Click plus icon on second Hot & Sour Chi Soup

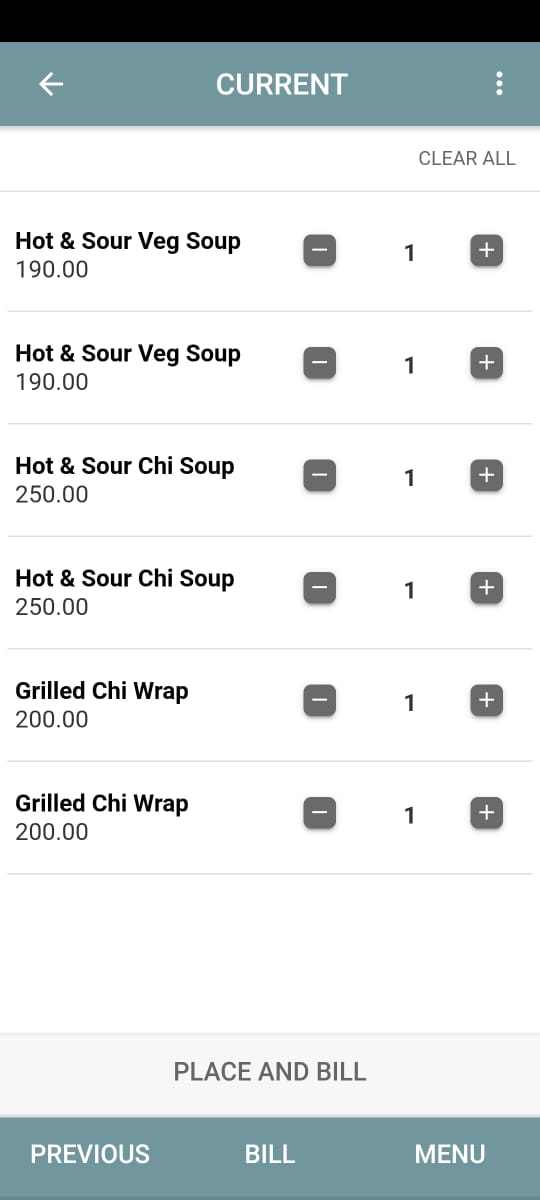tap(486, 588)
